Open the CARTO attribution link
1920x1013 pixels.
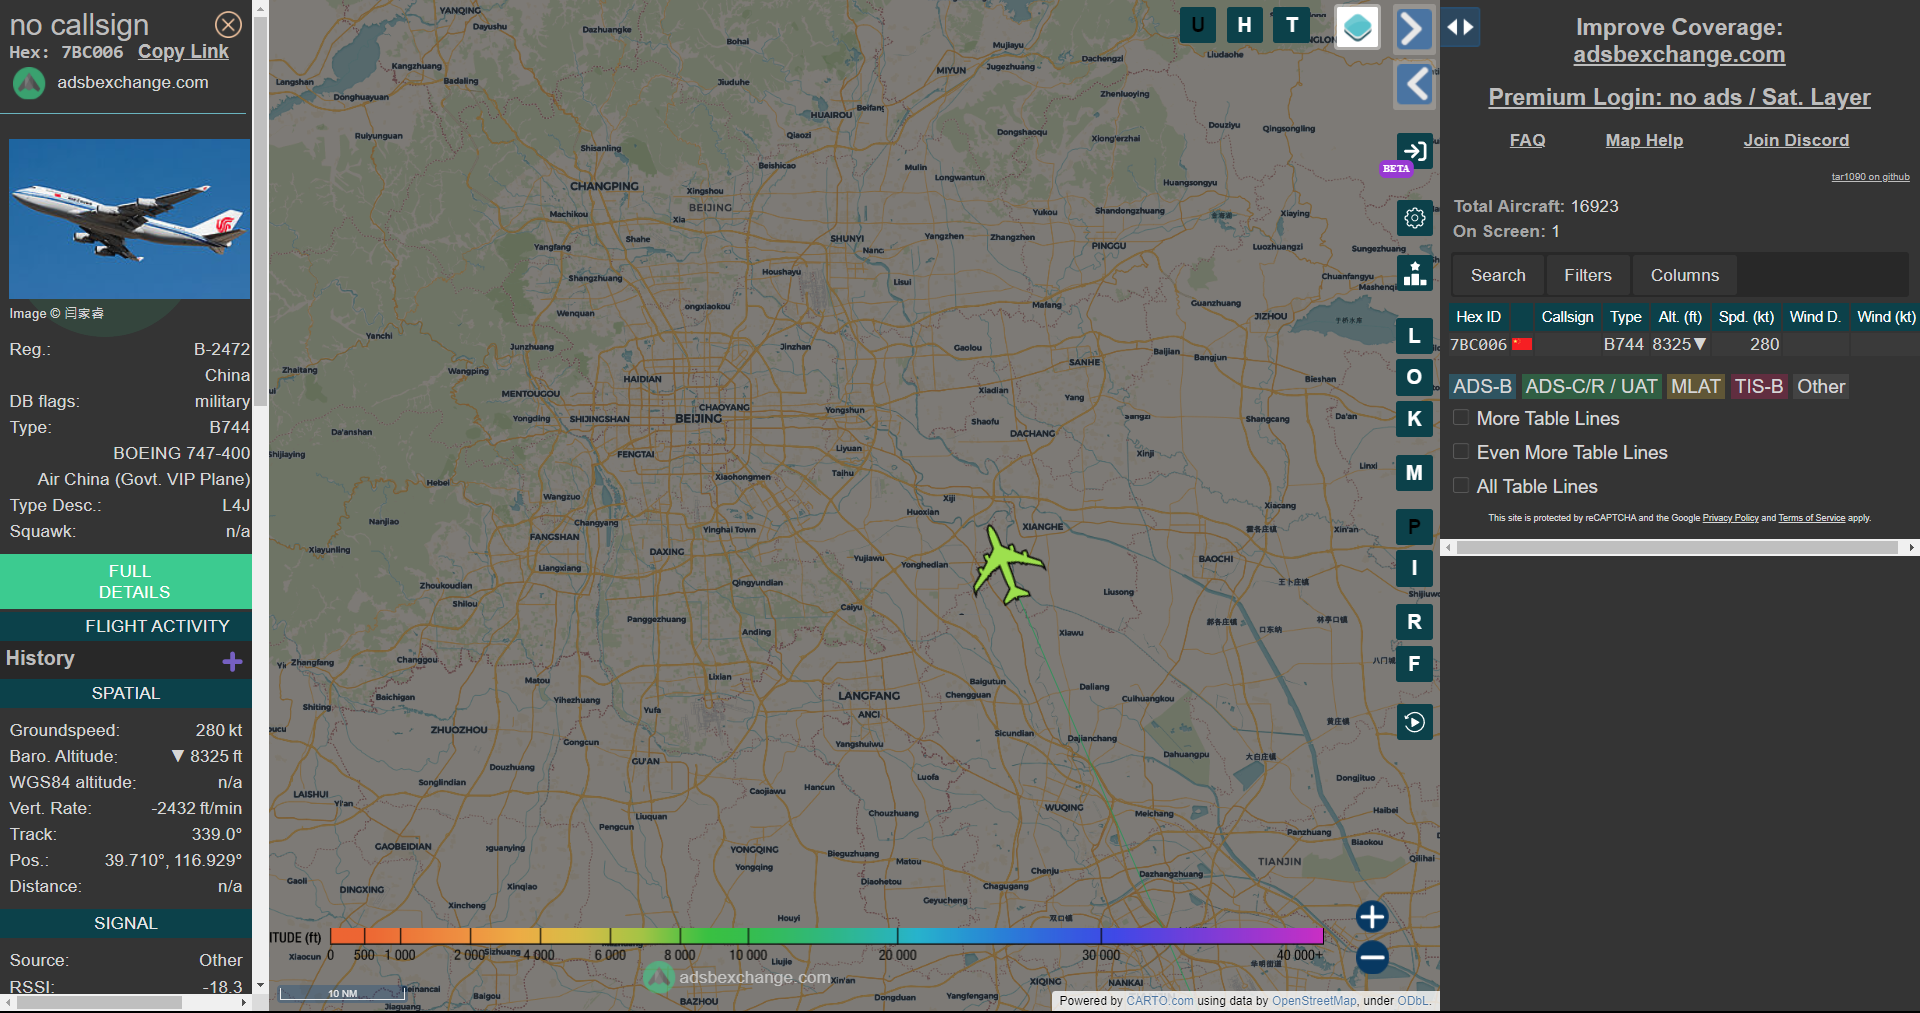(1159, 1000)
